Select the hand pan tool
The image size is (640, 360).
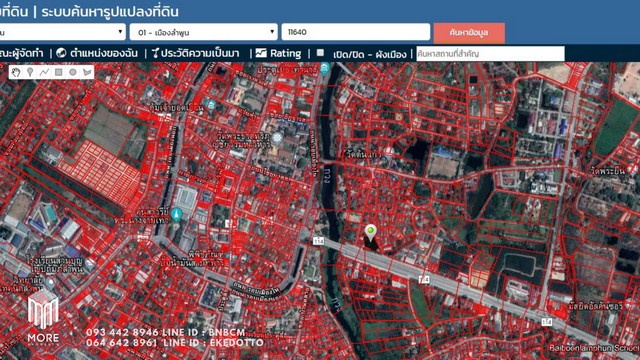pos(16,72)
